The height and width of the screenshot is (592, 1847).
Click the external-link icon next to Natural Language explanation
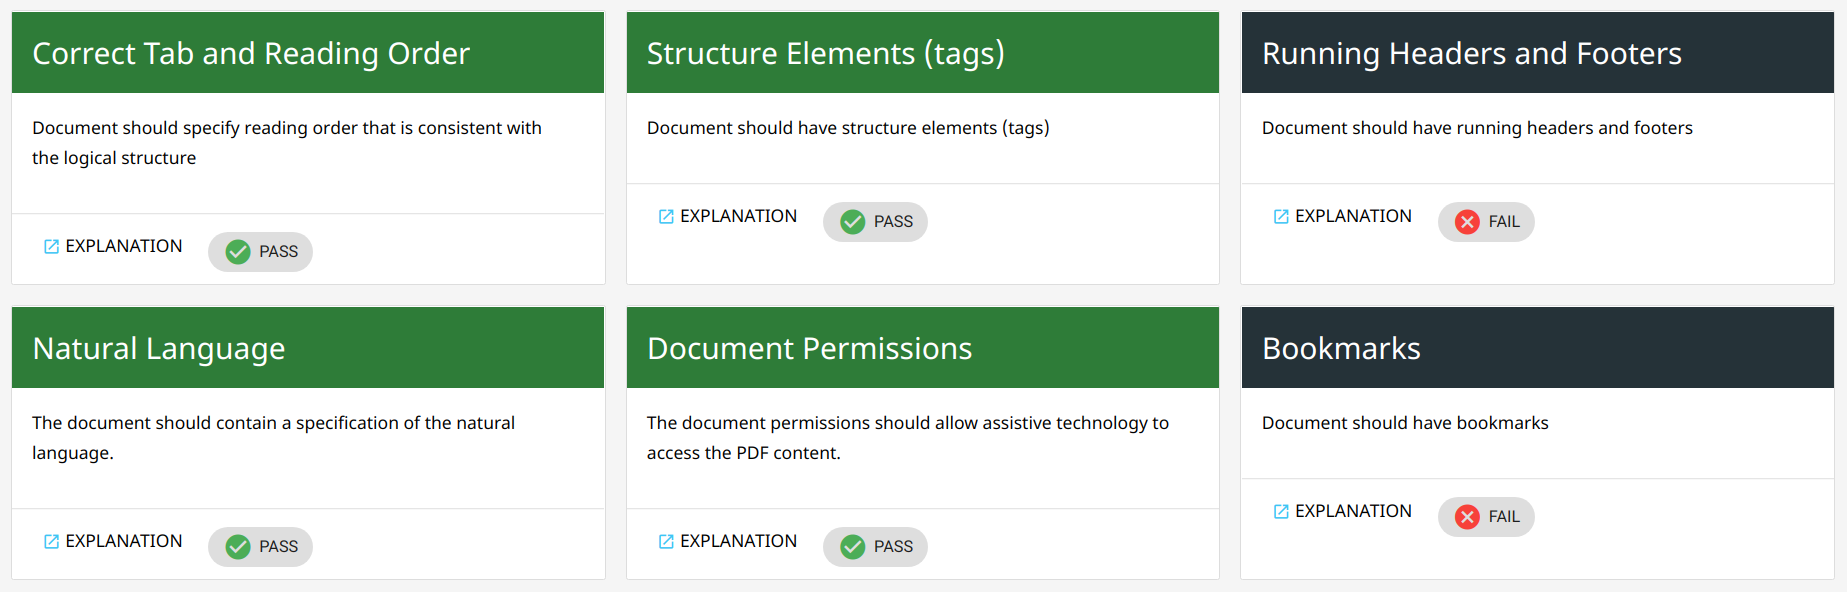pyautogui.click(x=51, y=540)
